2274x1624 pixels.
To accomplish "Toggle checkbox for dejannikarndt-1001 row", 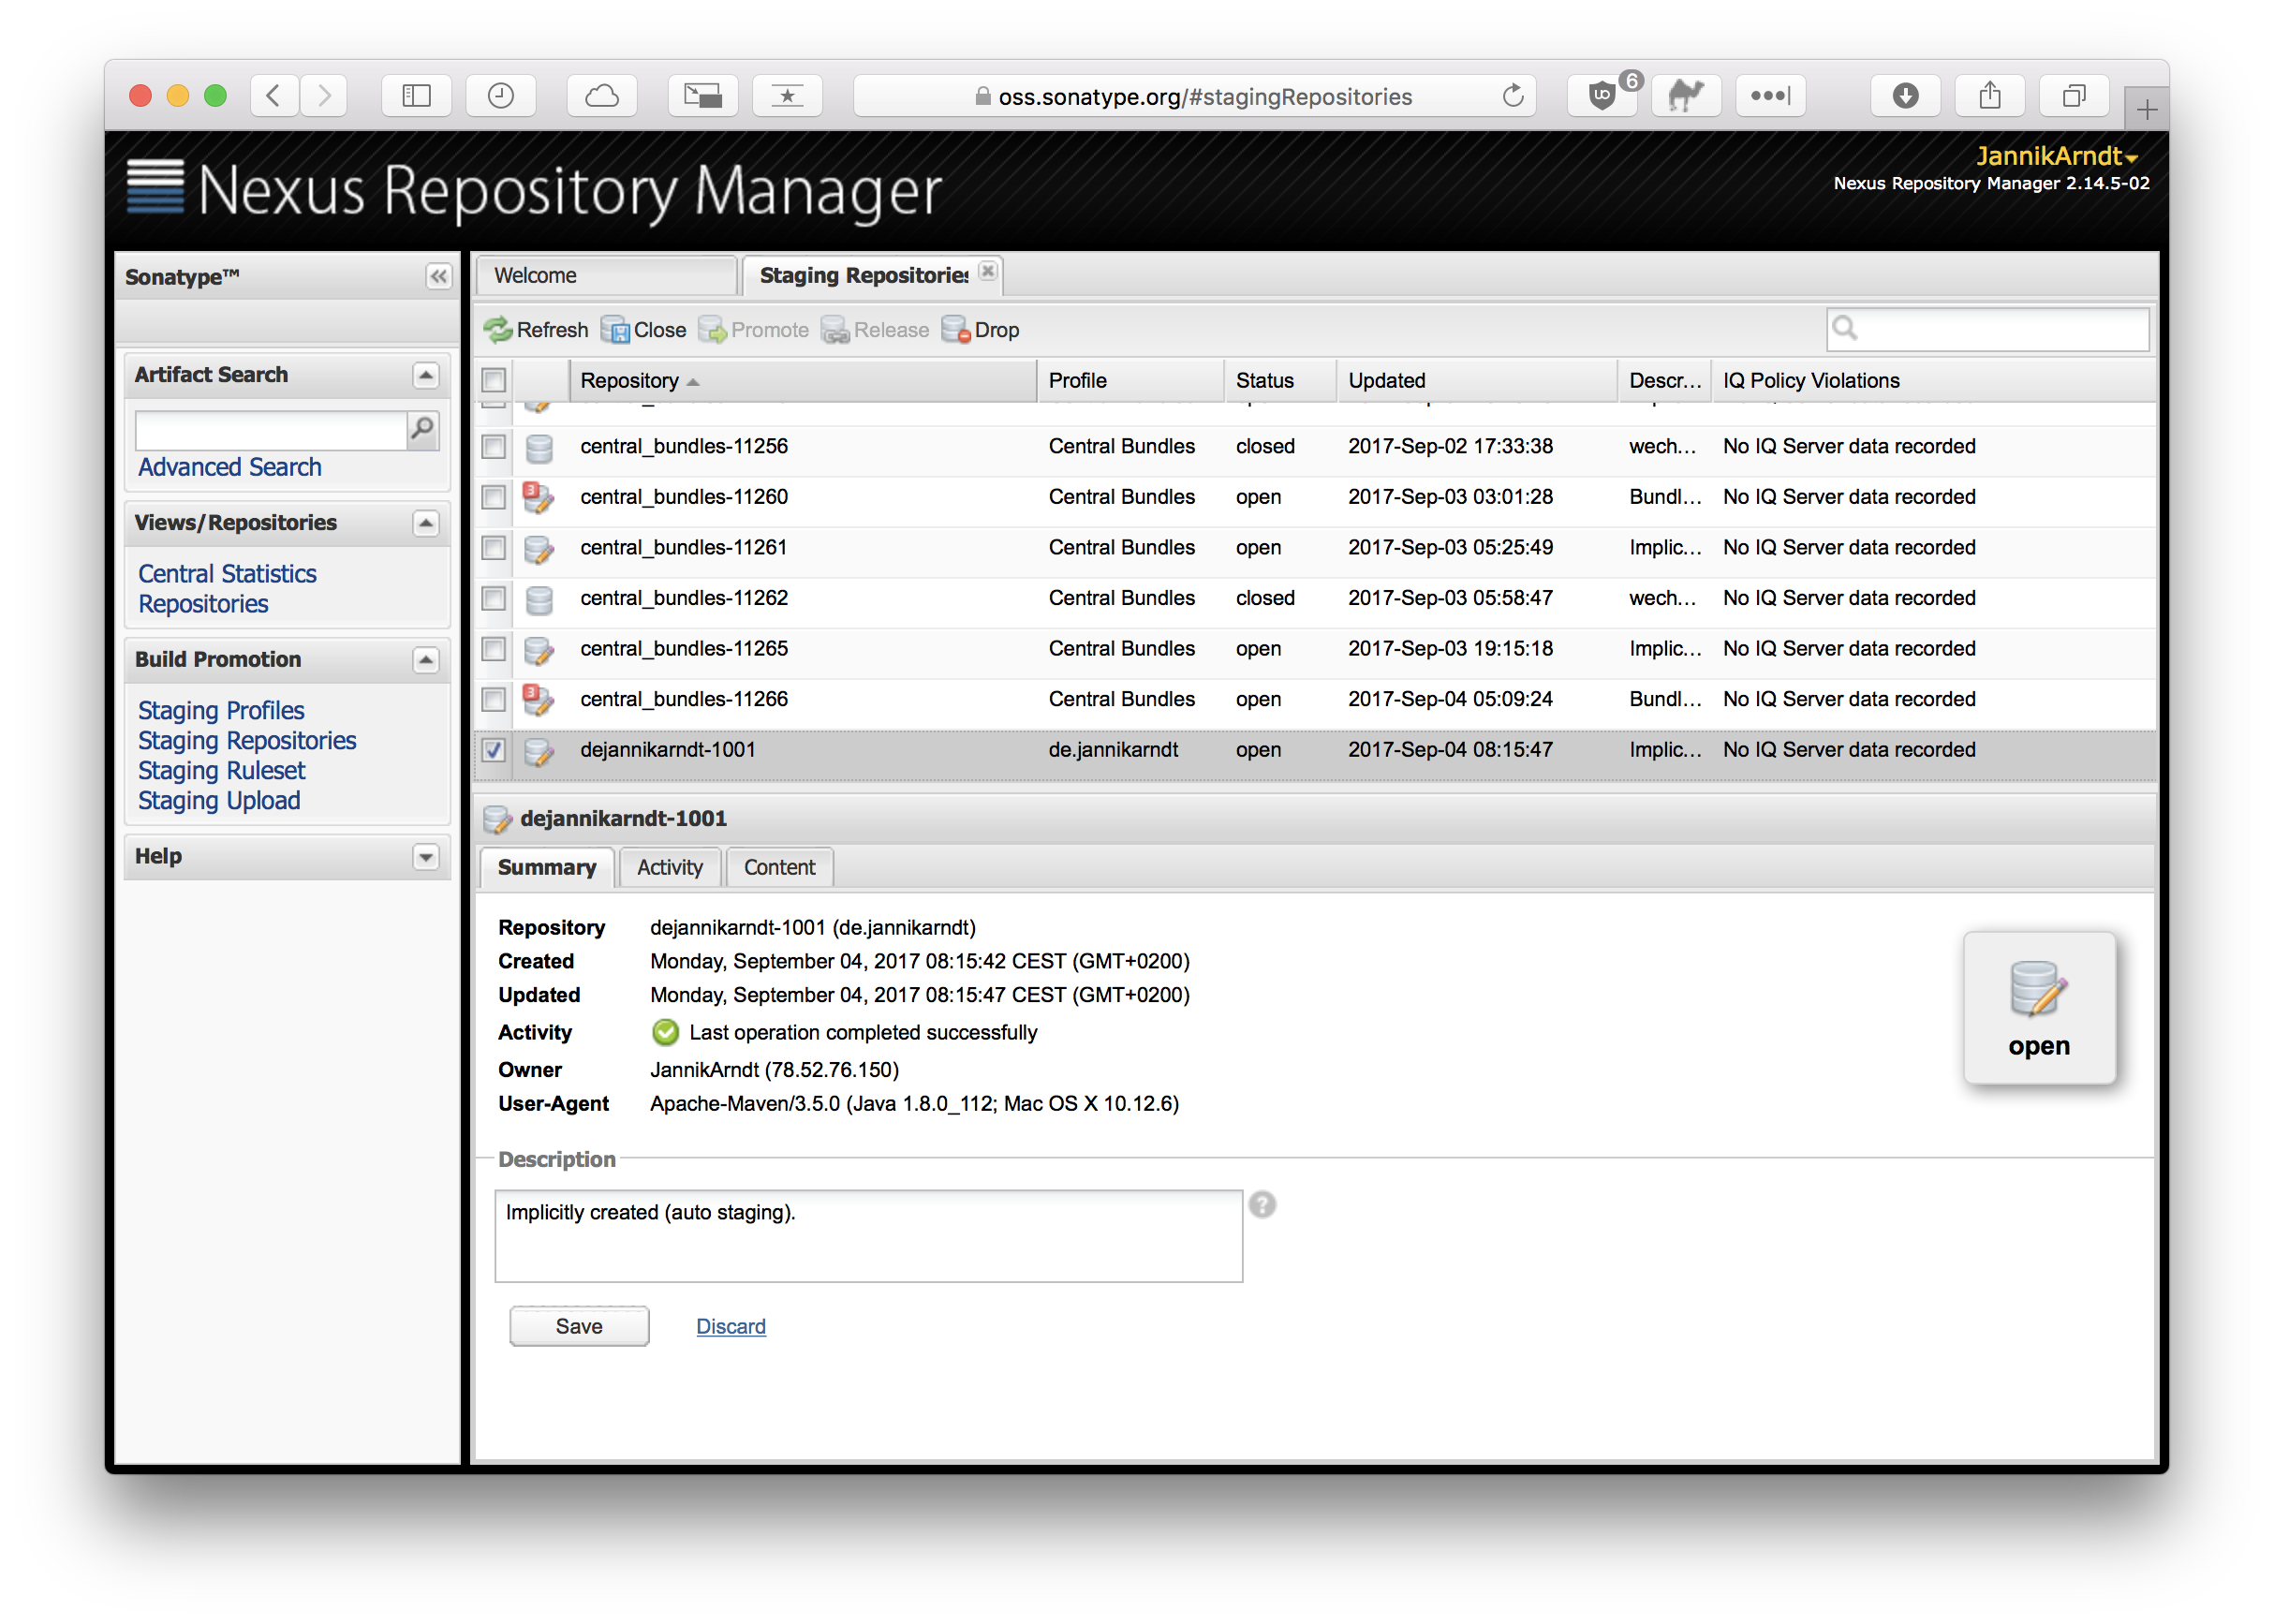I will [495, 750].
